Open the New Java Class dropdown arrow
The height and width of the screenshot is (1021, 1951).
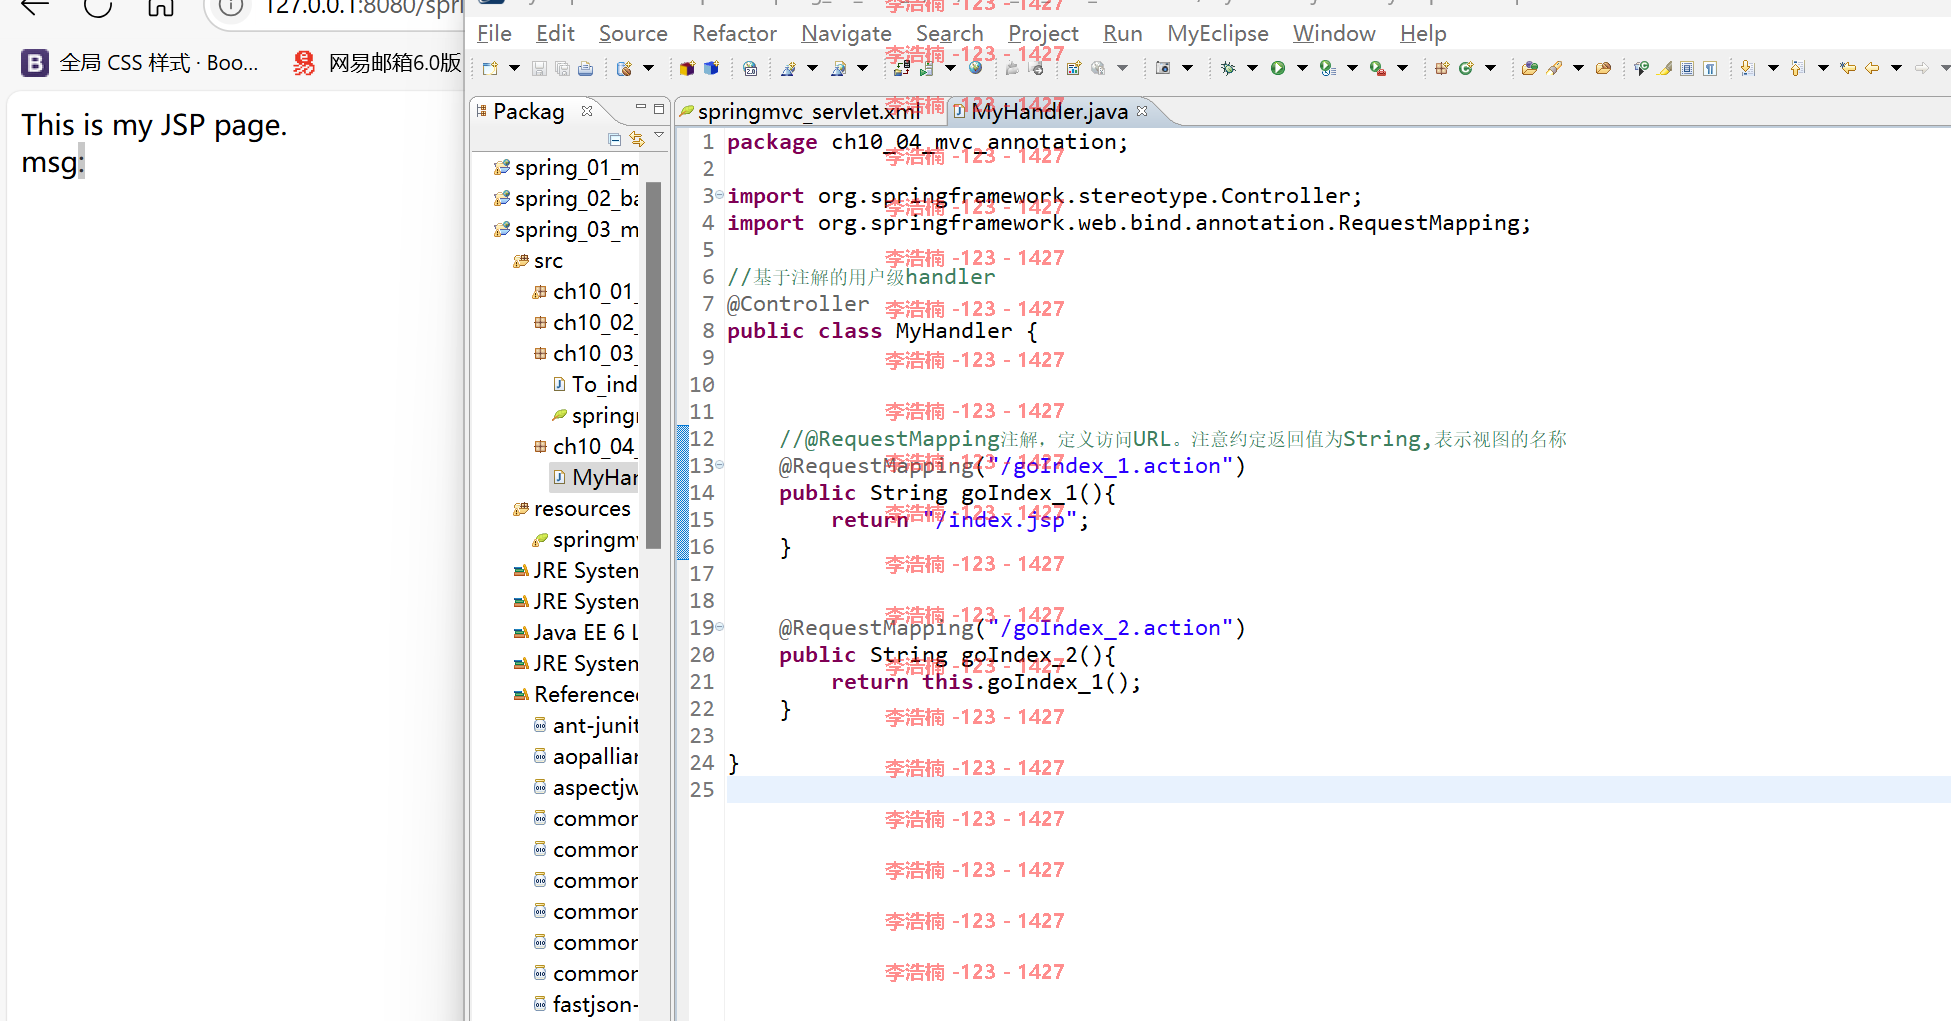pyautogui.click(x=1490, y=68)
